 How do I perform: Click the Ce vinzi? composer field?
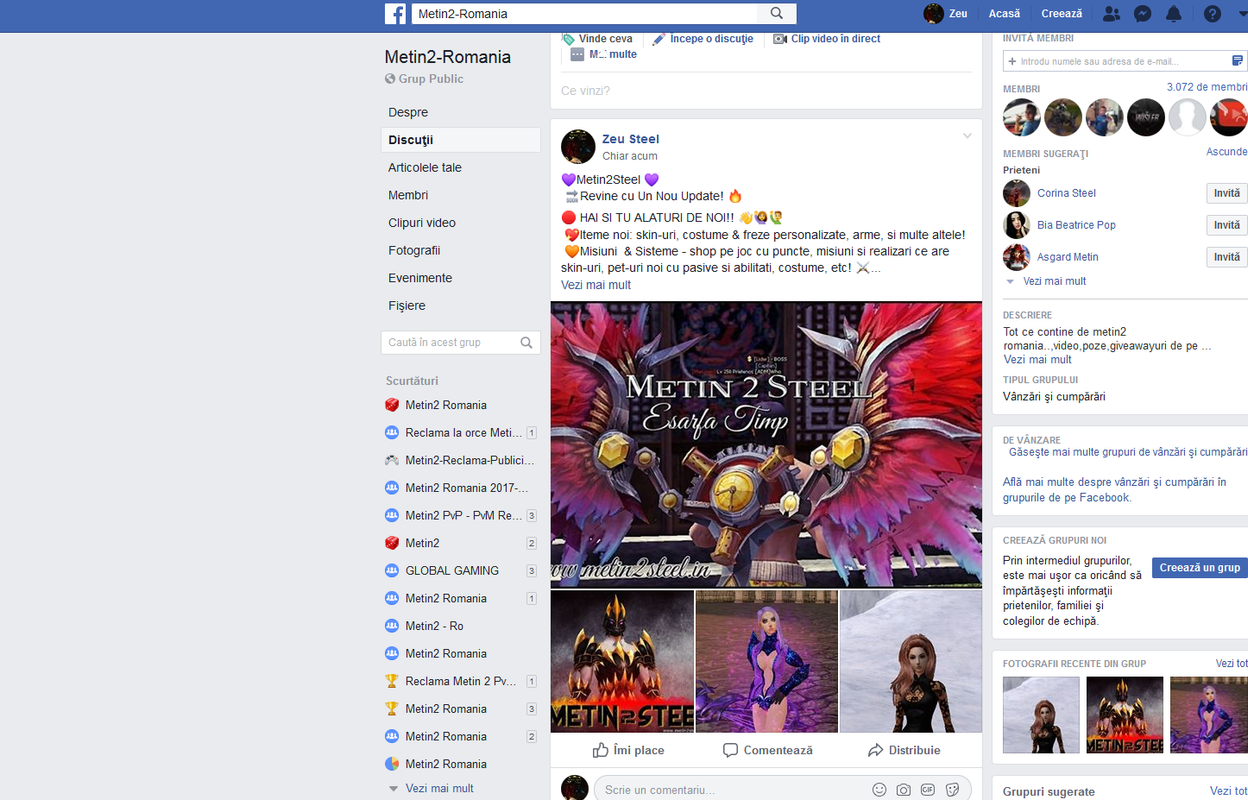click(x=766, y=91)
